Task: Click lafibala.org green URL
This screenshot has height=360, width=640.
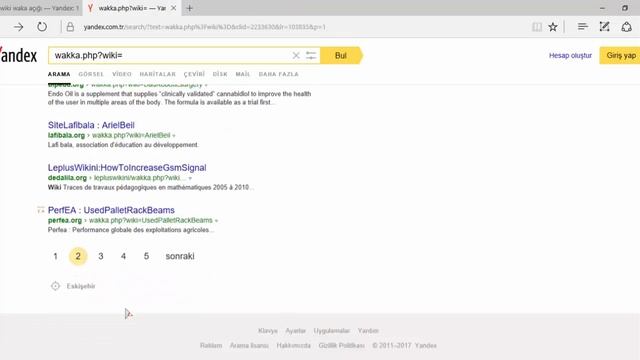Action: point(66,135)
